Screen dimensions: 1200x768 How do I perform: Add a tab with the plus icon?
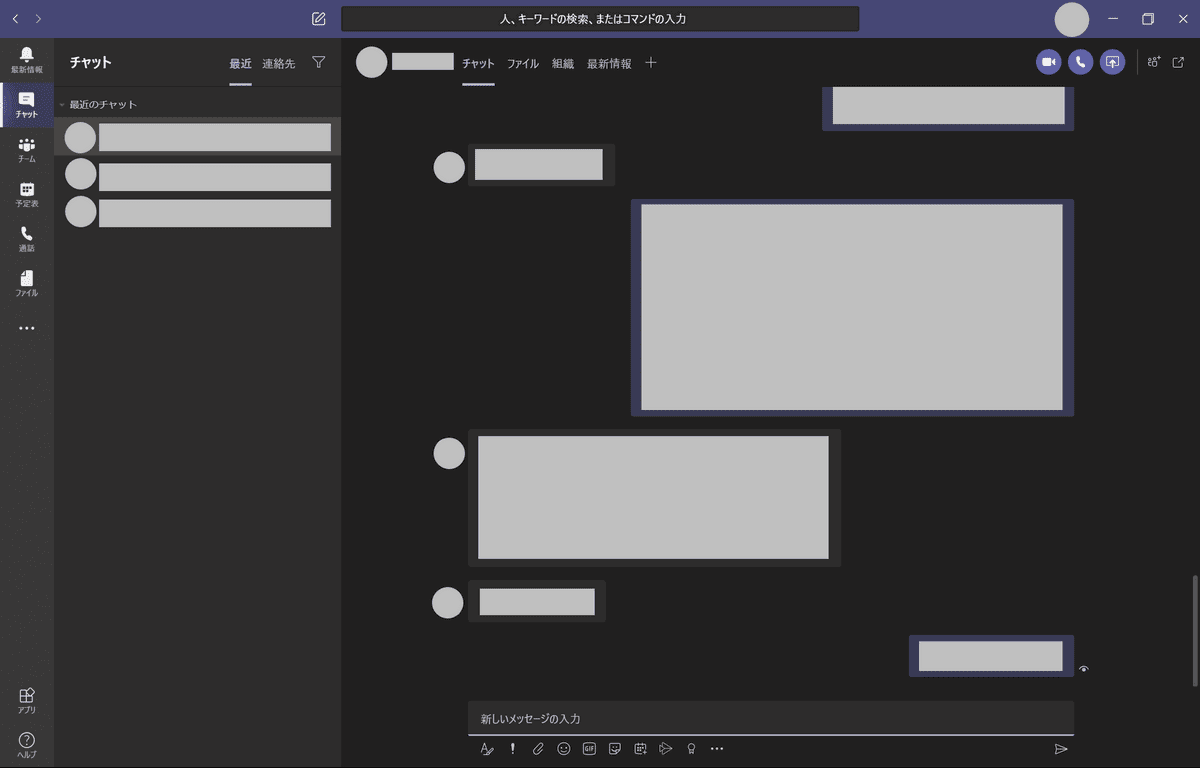[x=651, y=63]
